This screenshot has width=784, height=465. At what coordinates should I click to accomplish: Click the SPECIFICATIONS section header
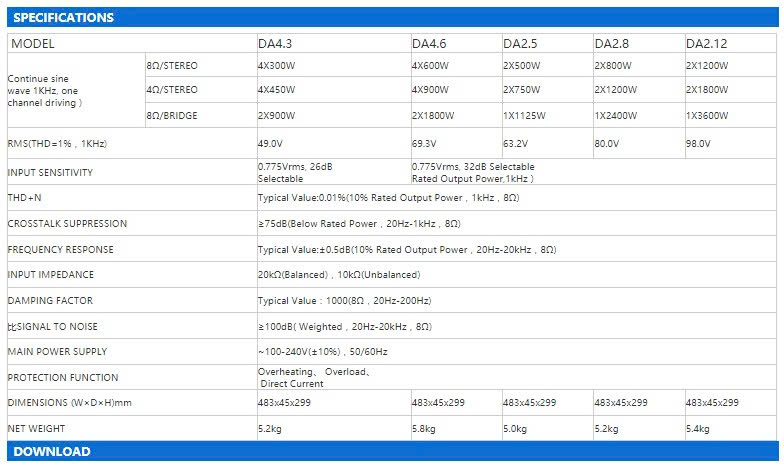coord(63,18)
